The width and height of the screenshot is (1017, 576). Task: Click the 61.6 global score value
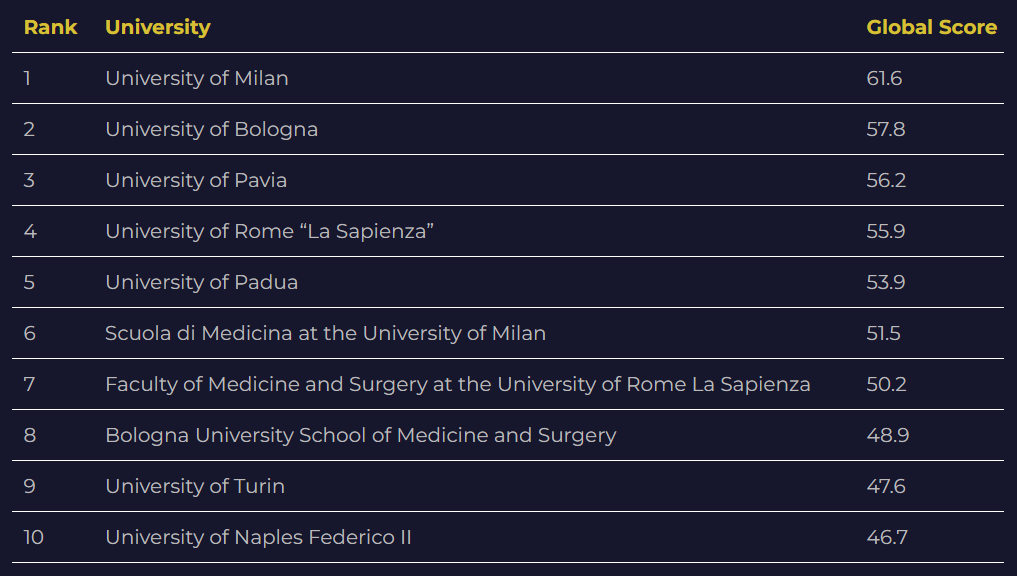[x=884, y=78]
